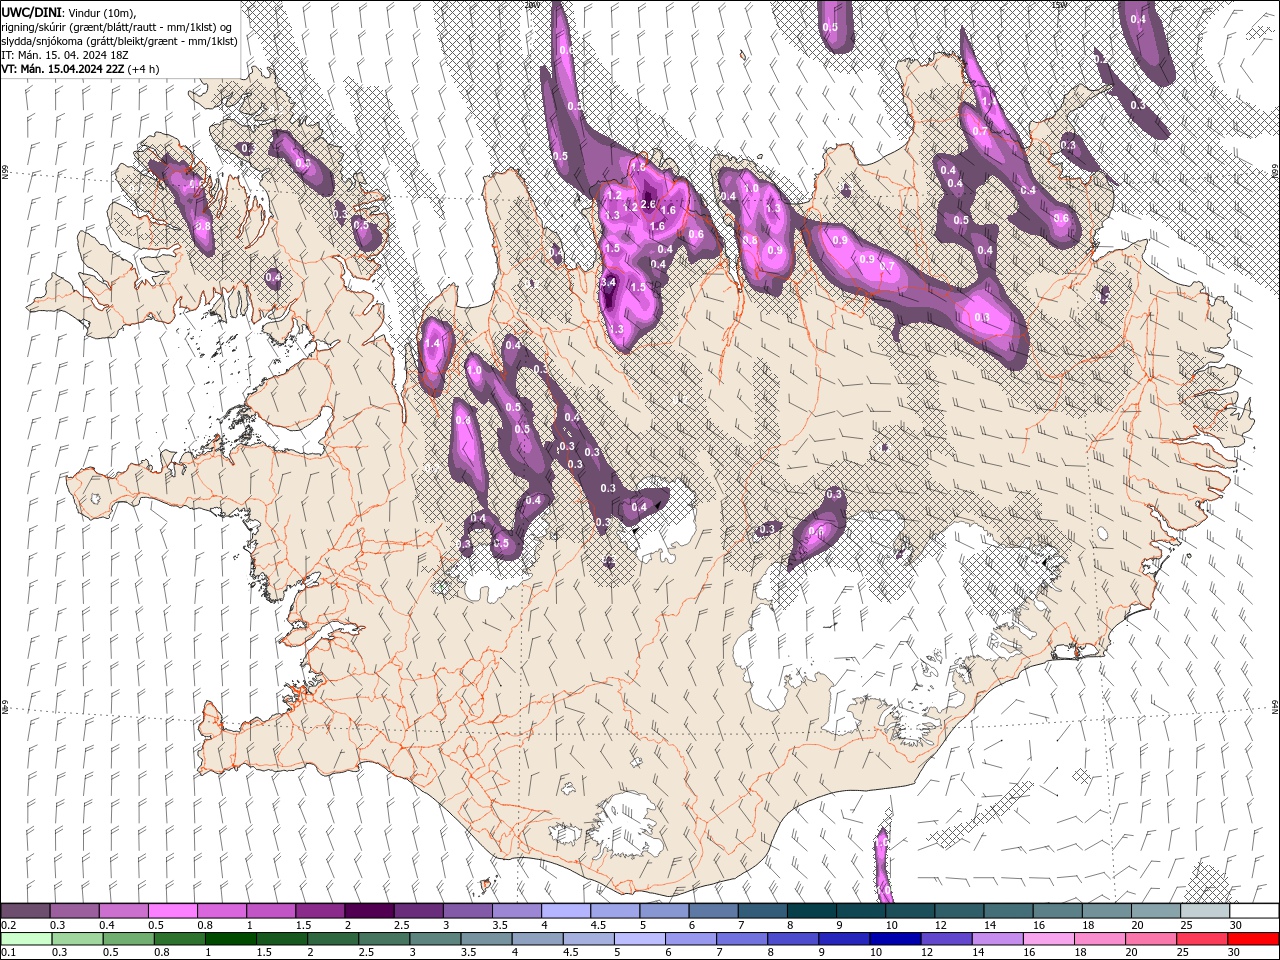Click the upper legend row 0.3 swatch
The image size is (1280, 960).
[74, 911]
